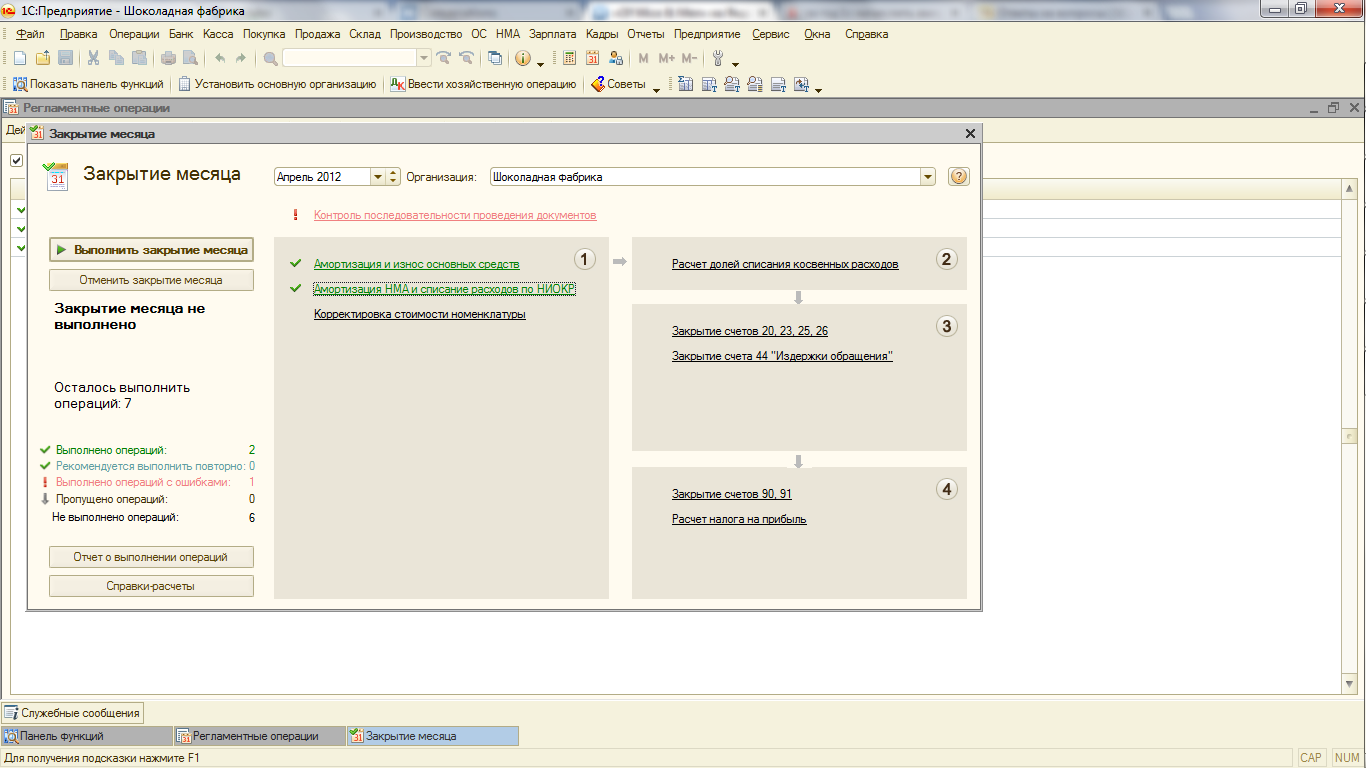Click the Undo arrow icon
This screenshot has width=1366, height=768.
pos(220,58)
